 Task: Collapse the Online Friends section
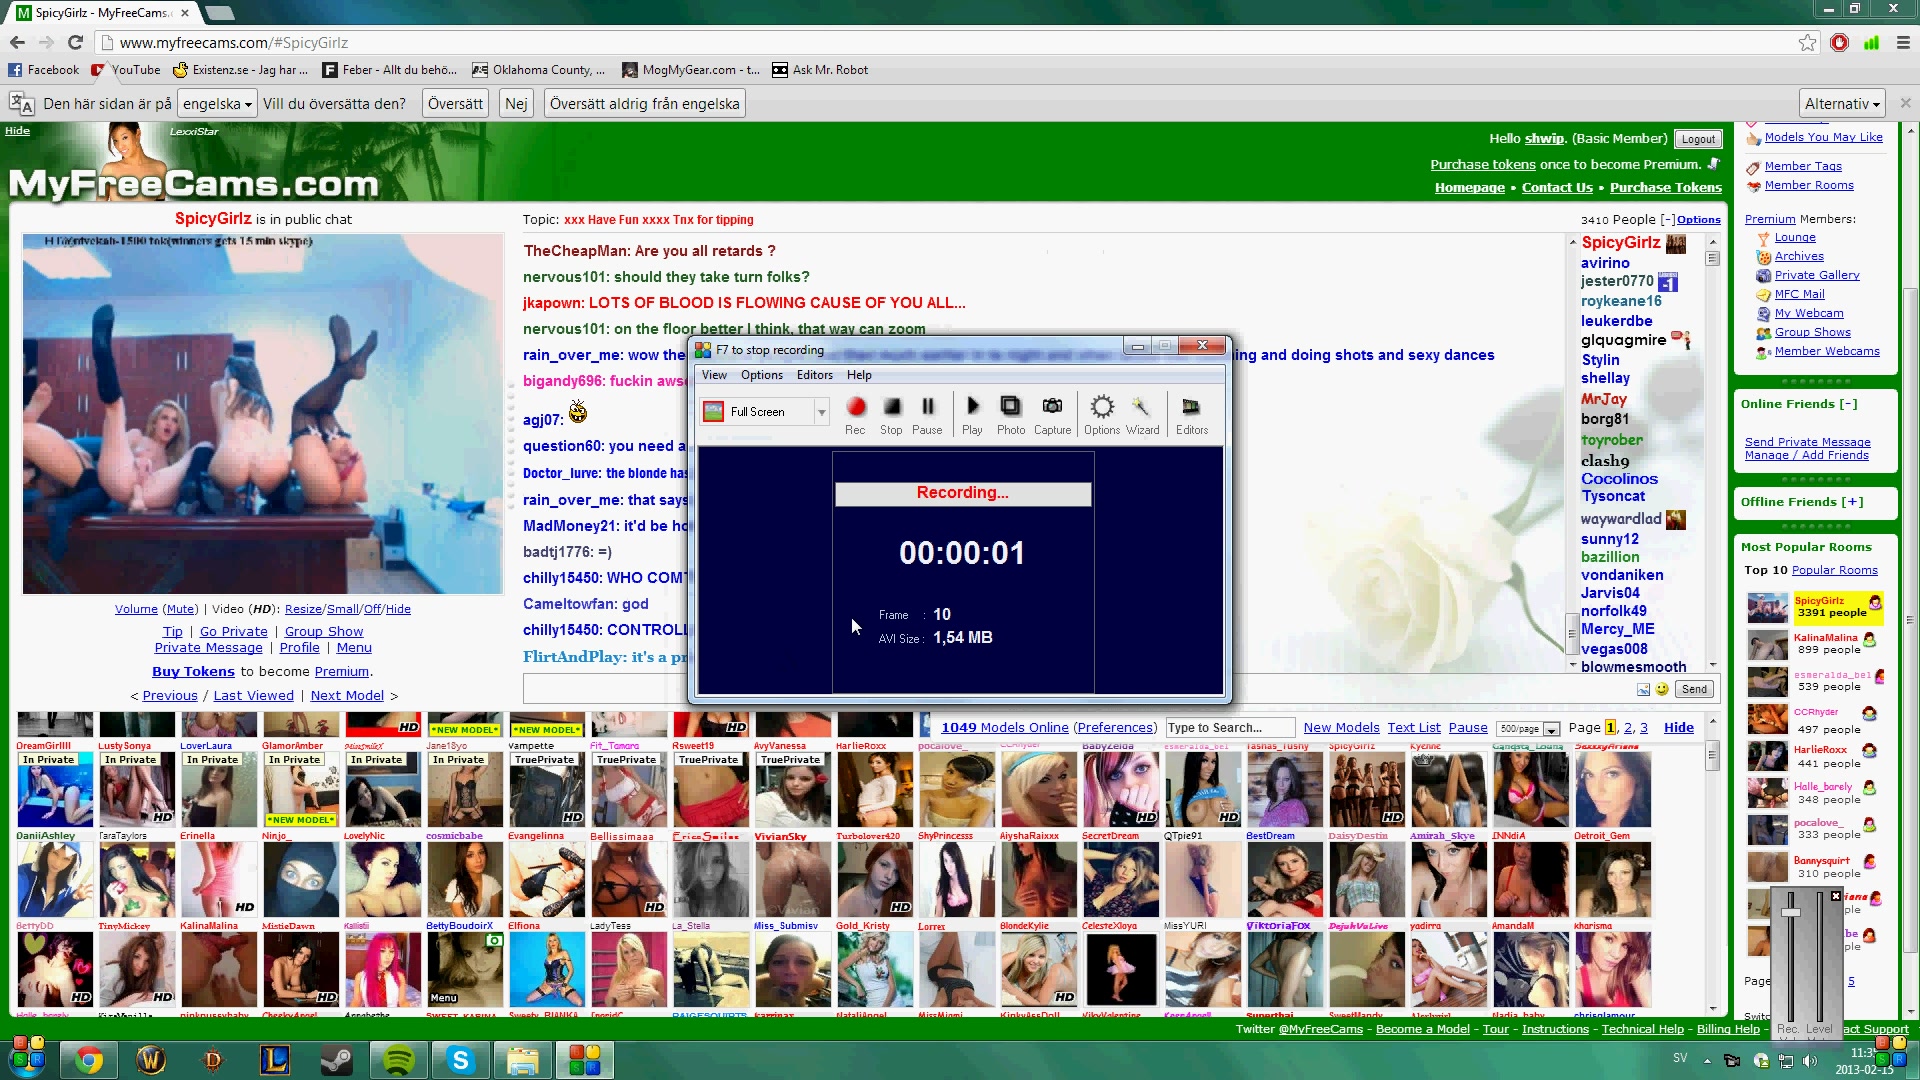coord(1848,404)
